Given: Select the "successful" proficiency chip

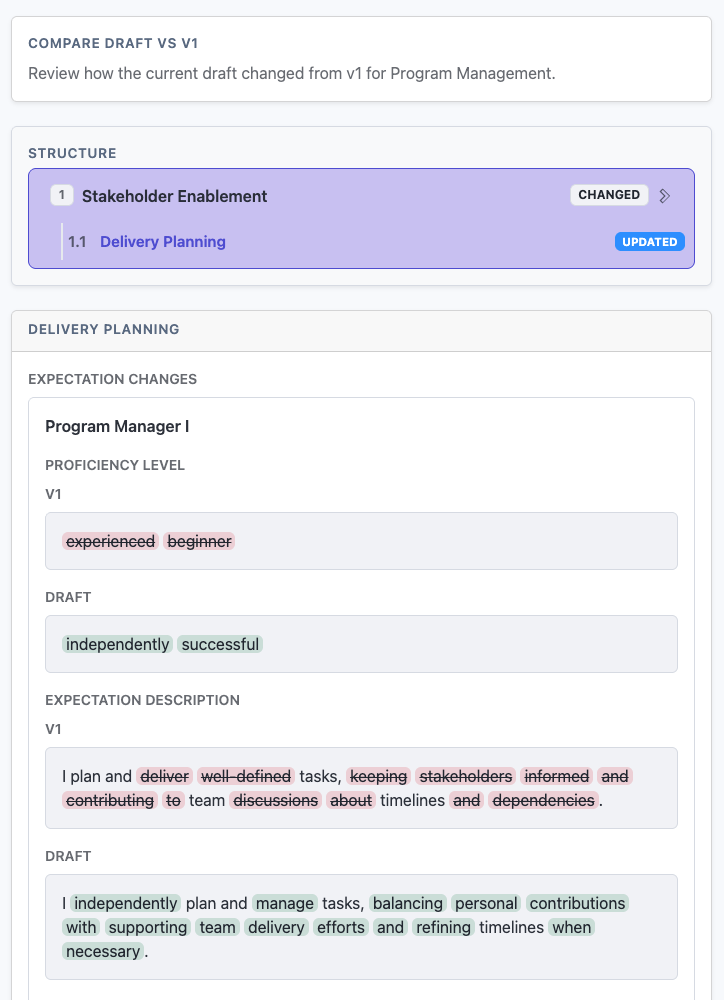Looking at the screenshot, I should click(219, 644).
